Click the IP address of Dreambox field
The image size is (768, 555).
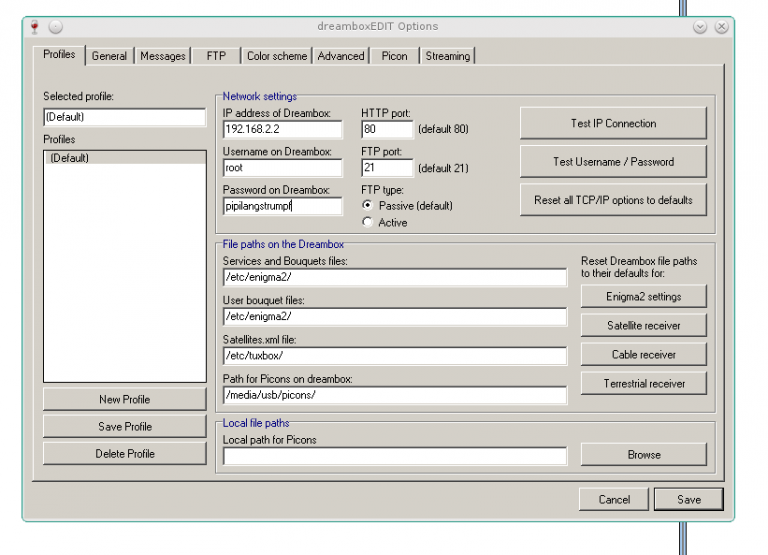click(x=281, y=130)
